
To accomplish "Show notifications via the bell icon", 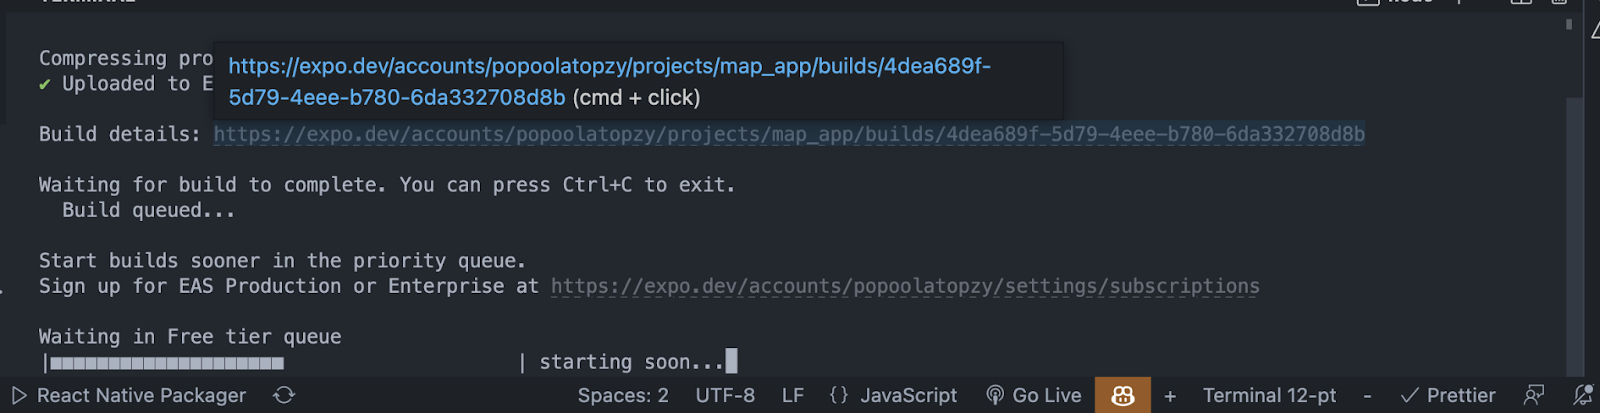I will tap(1582, 395).
